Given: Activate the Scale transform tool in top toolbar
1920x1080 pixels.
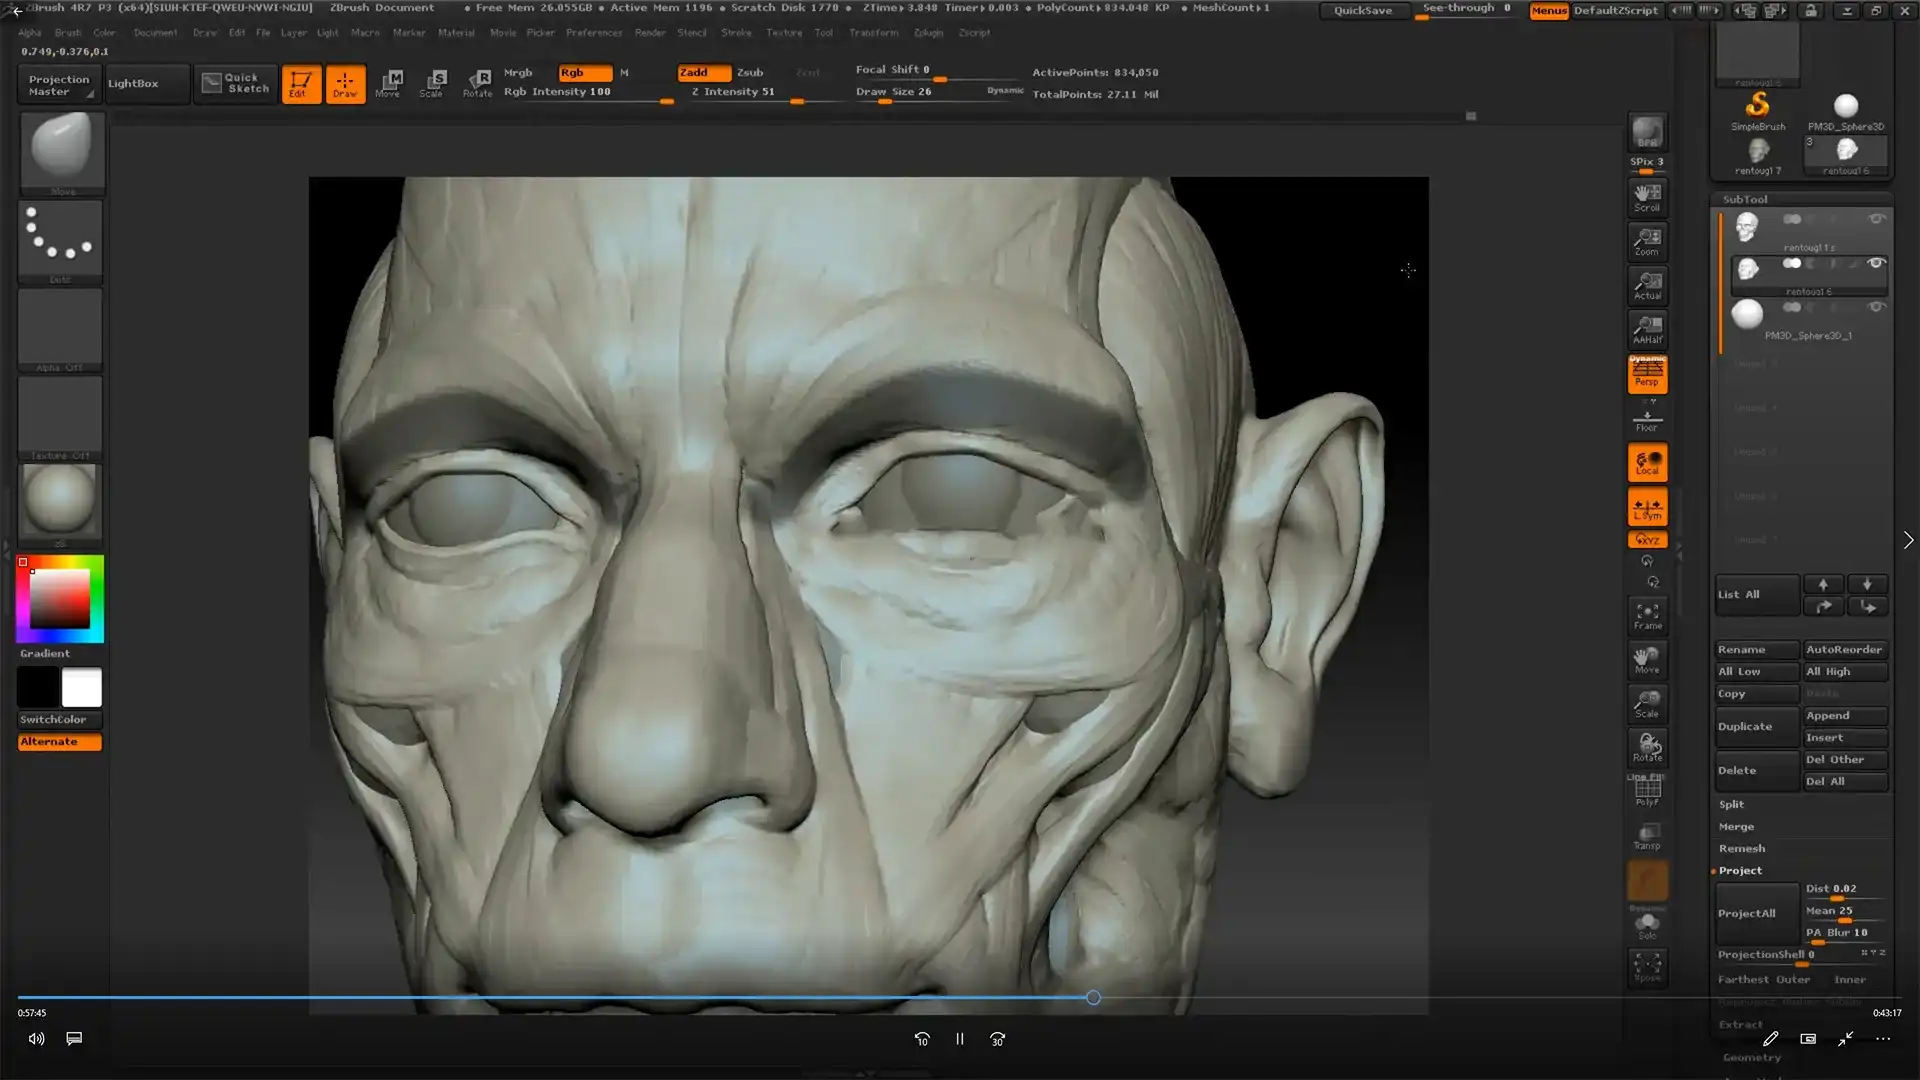Looking at the screenshot, I should coord(432,83).
